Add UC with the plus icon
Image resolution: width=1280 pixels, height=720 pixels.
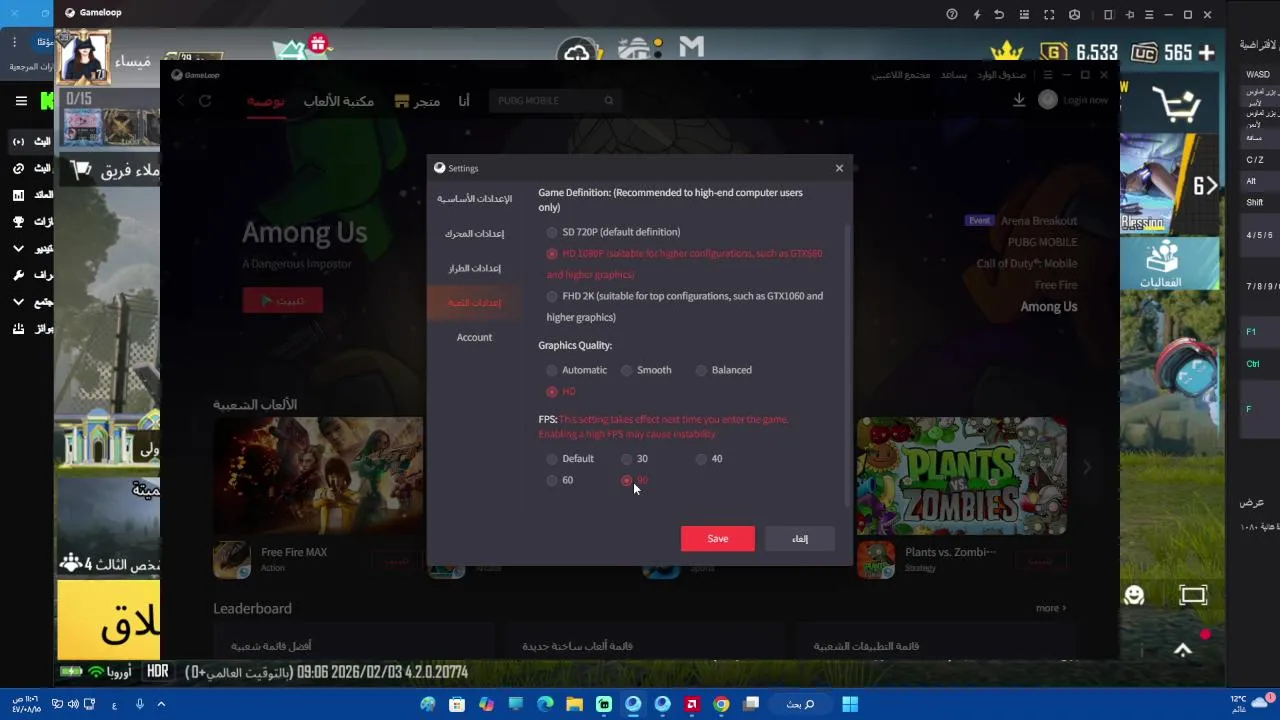pyautogui.click(x=1206, y=52)
